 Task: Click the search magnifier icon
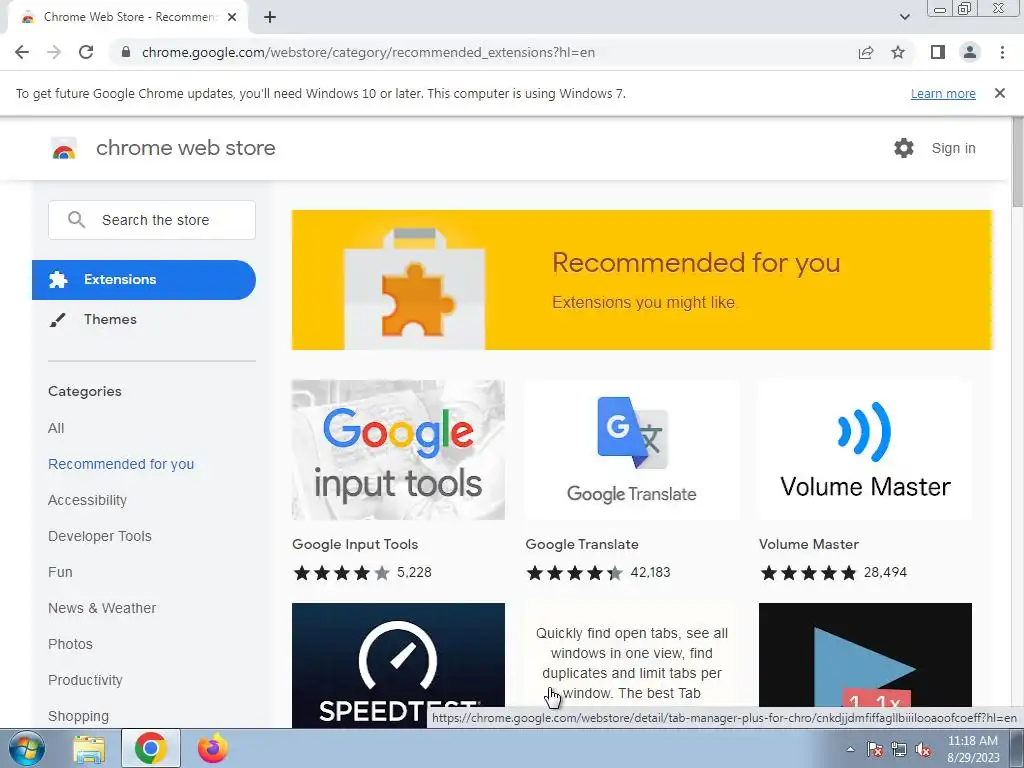tap(76, 219)
